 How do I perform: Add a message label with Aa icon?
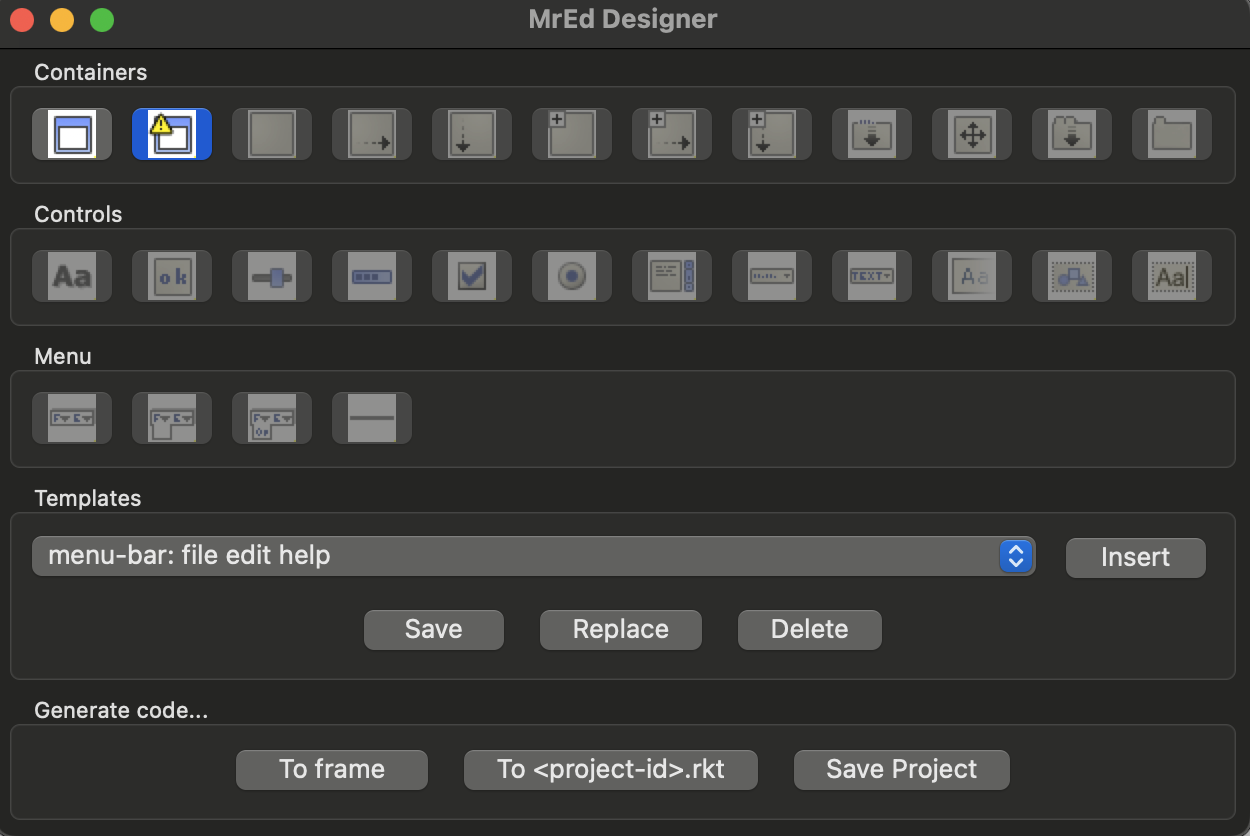tap(72, 276)
